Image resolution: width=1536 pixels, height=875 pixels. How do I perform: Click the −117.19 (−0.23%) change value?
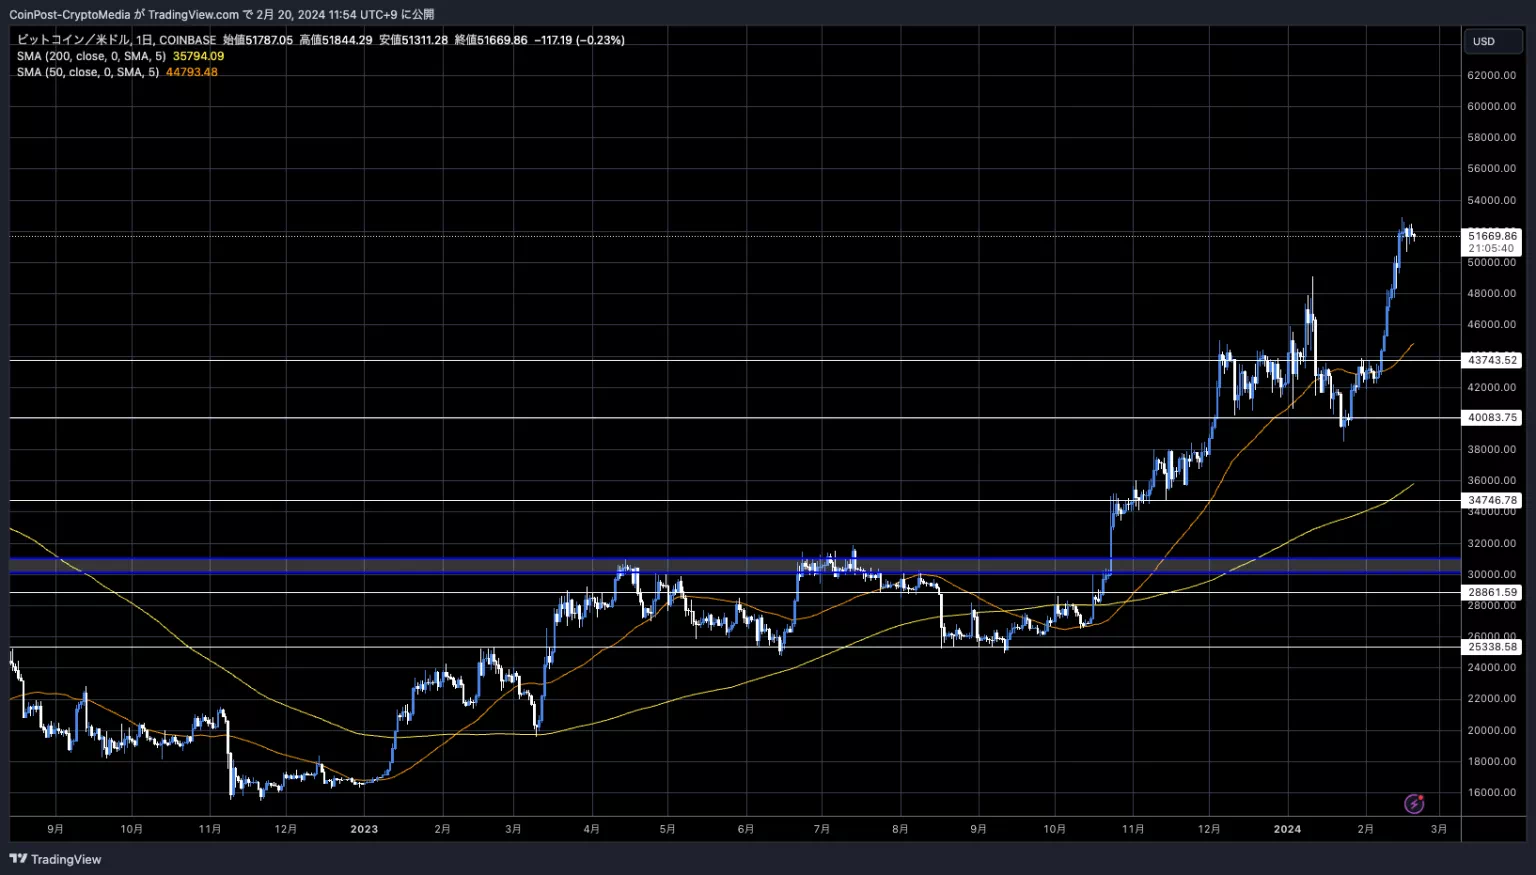tap(580, 40)
